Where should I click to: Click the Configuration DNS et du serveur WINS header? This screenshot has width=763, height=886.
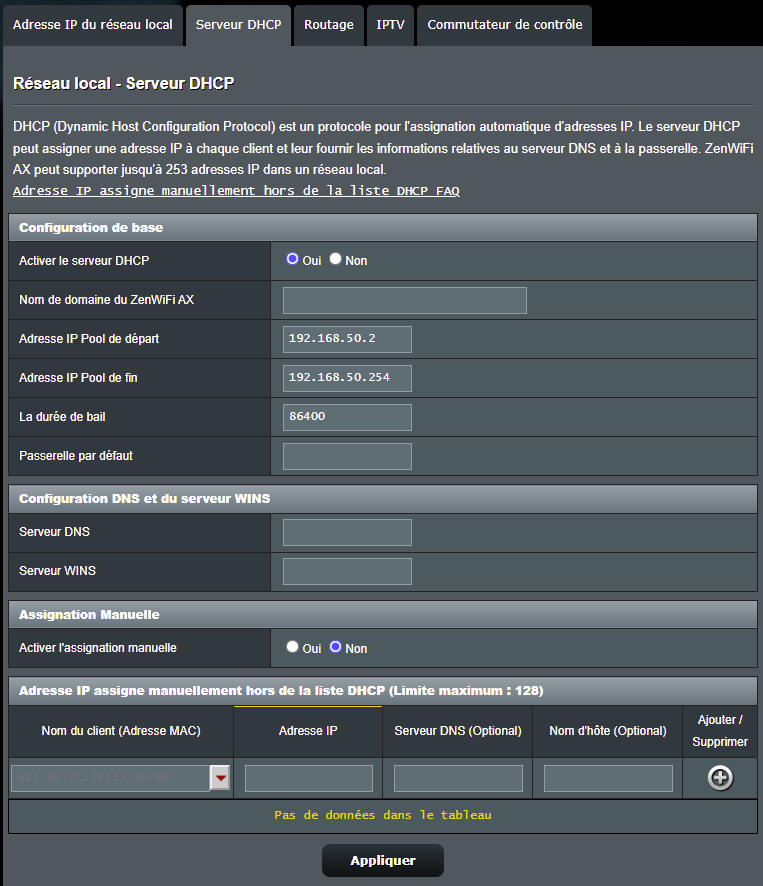tap(383, 499)
